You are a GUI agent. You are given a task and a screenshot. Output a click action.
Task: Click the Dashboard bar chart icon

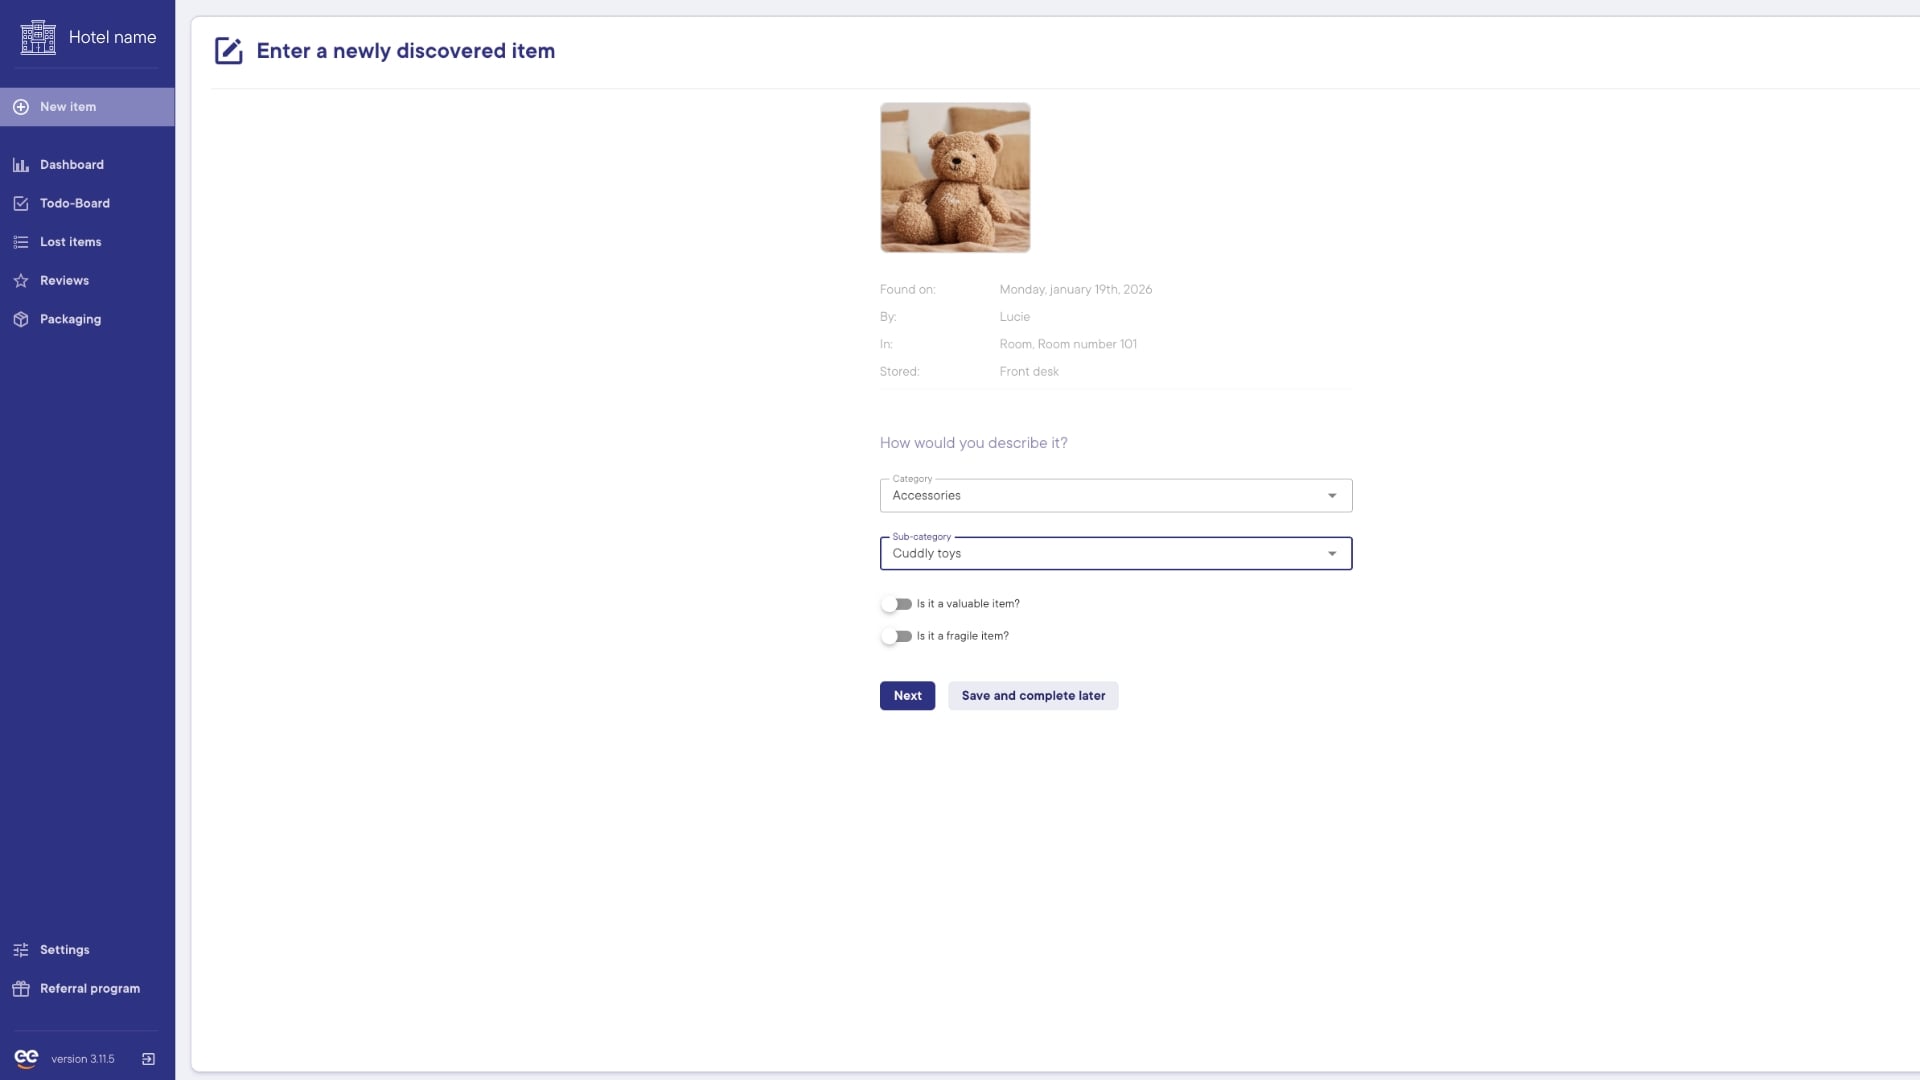(x=21, y=165)
